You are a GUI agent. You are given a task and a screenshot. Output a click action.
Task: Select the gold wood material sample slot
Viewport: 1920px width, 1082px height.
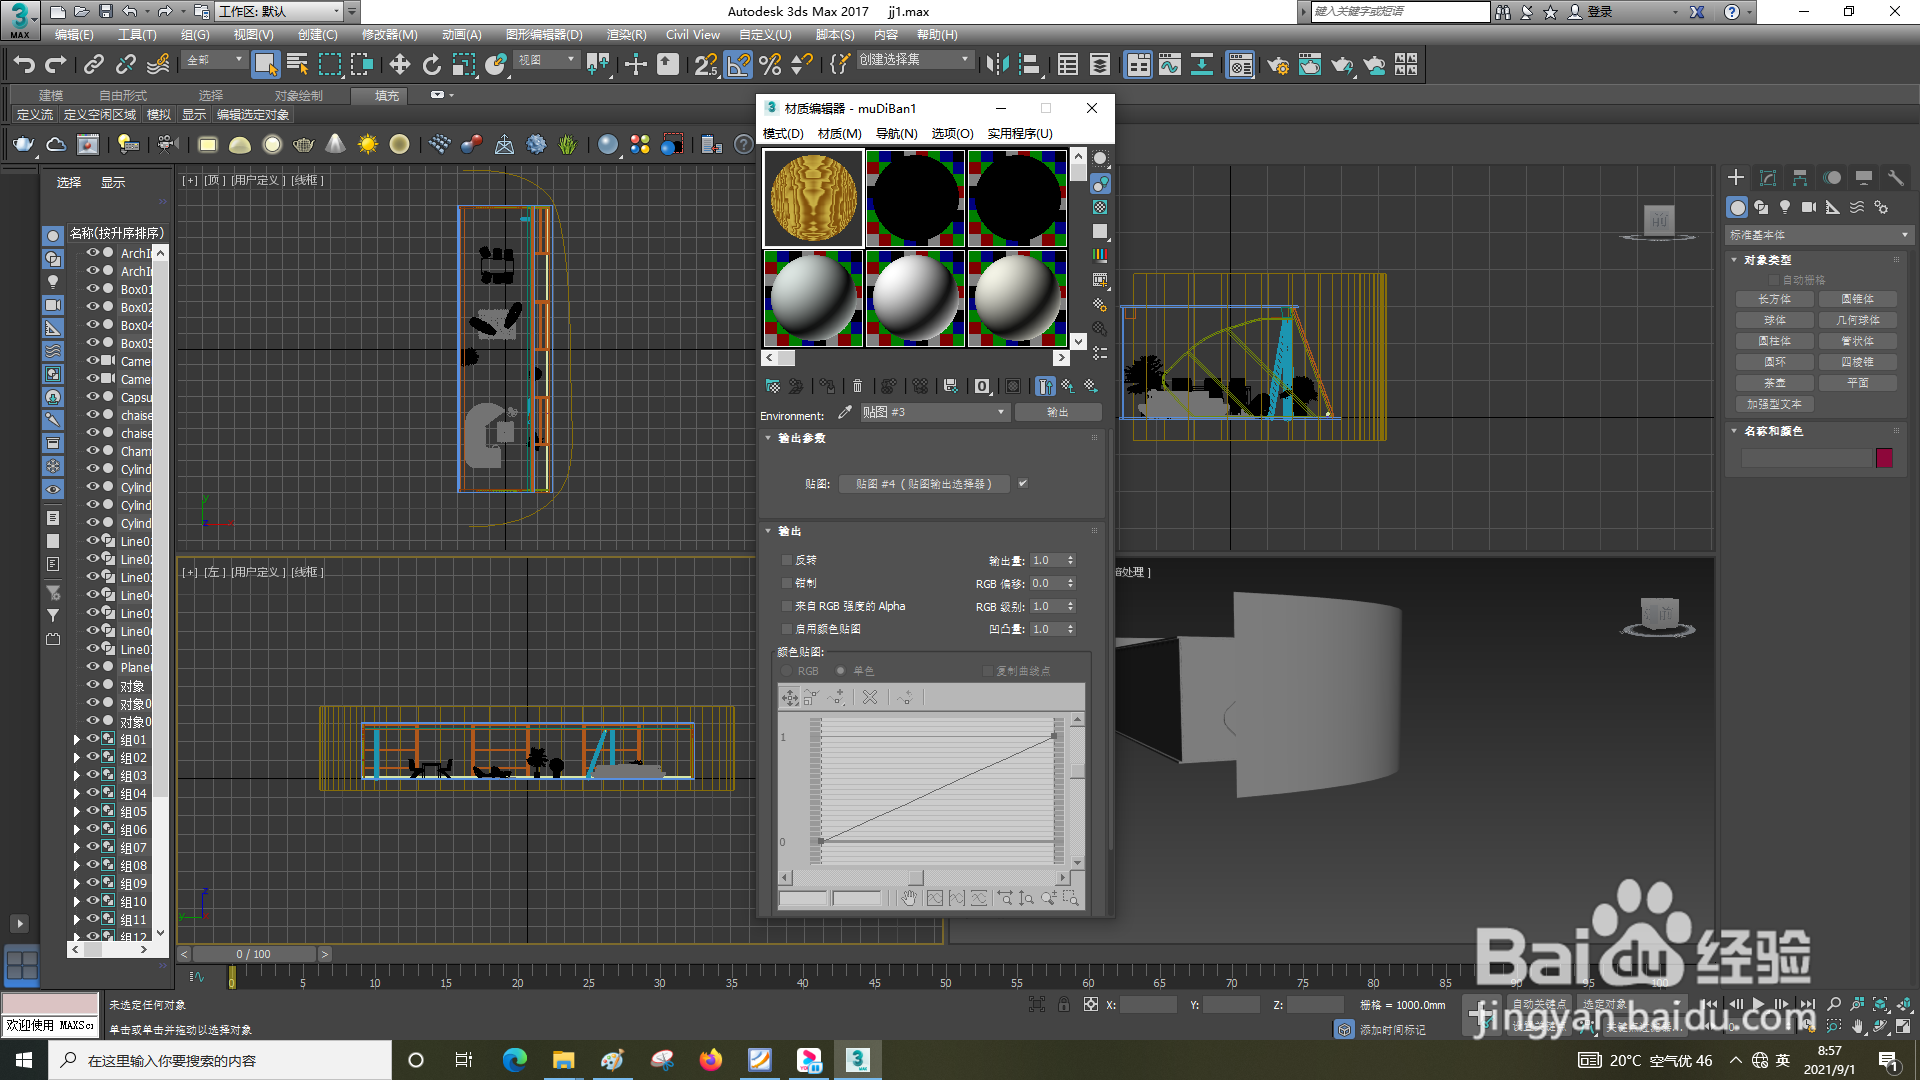[813, 198]
